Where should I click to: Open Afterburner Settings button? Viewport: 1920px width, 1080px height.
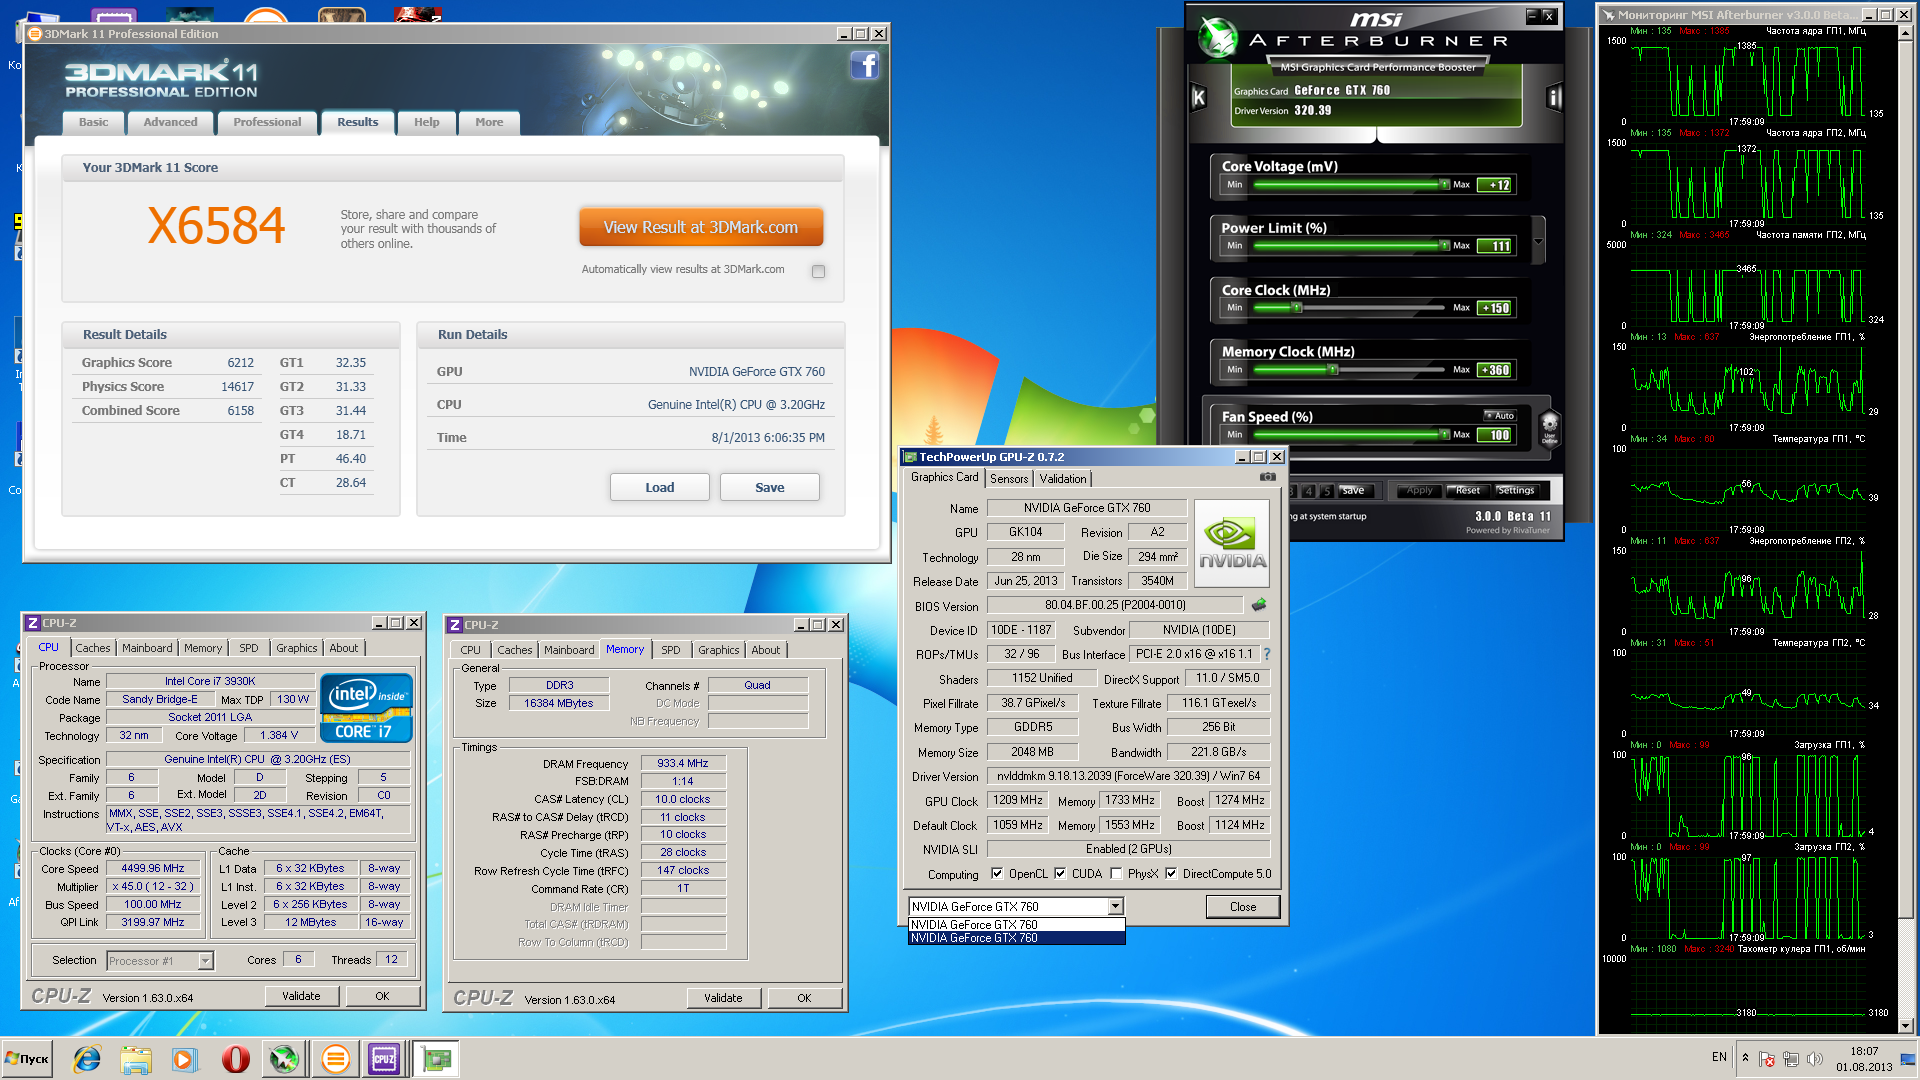point(1516,491)
